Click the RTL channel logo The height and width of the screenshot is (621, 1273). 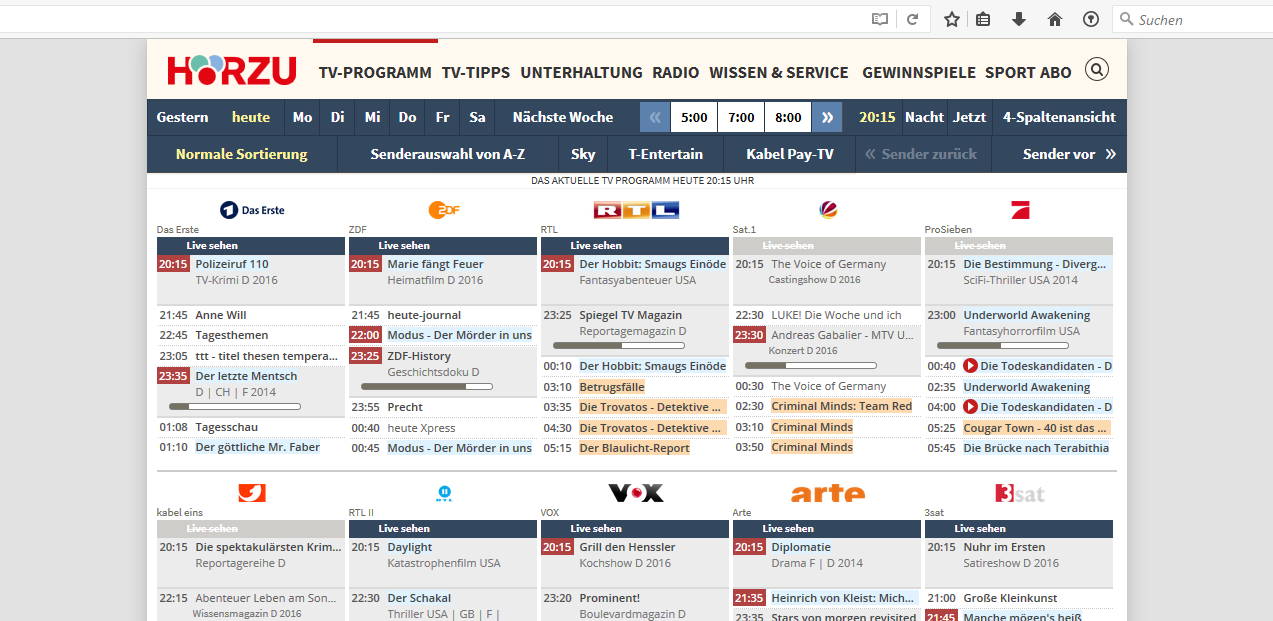pos(636,210)
